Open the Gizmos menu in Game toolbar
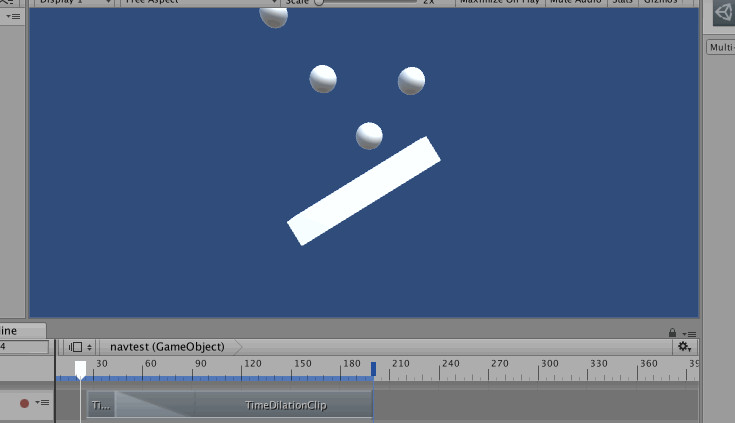This screenshot has width=735, height=423. 660,2
